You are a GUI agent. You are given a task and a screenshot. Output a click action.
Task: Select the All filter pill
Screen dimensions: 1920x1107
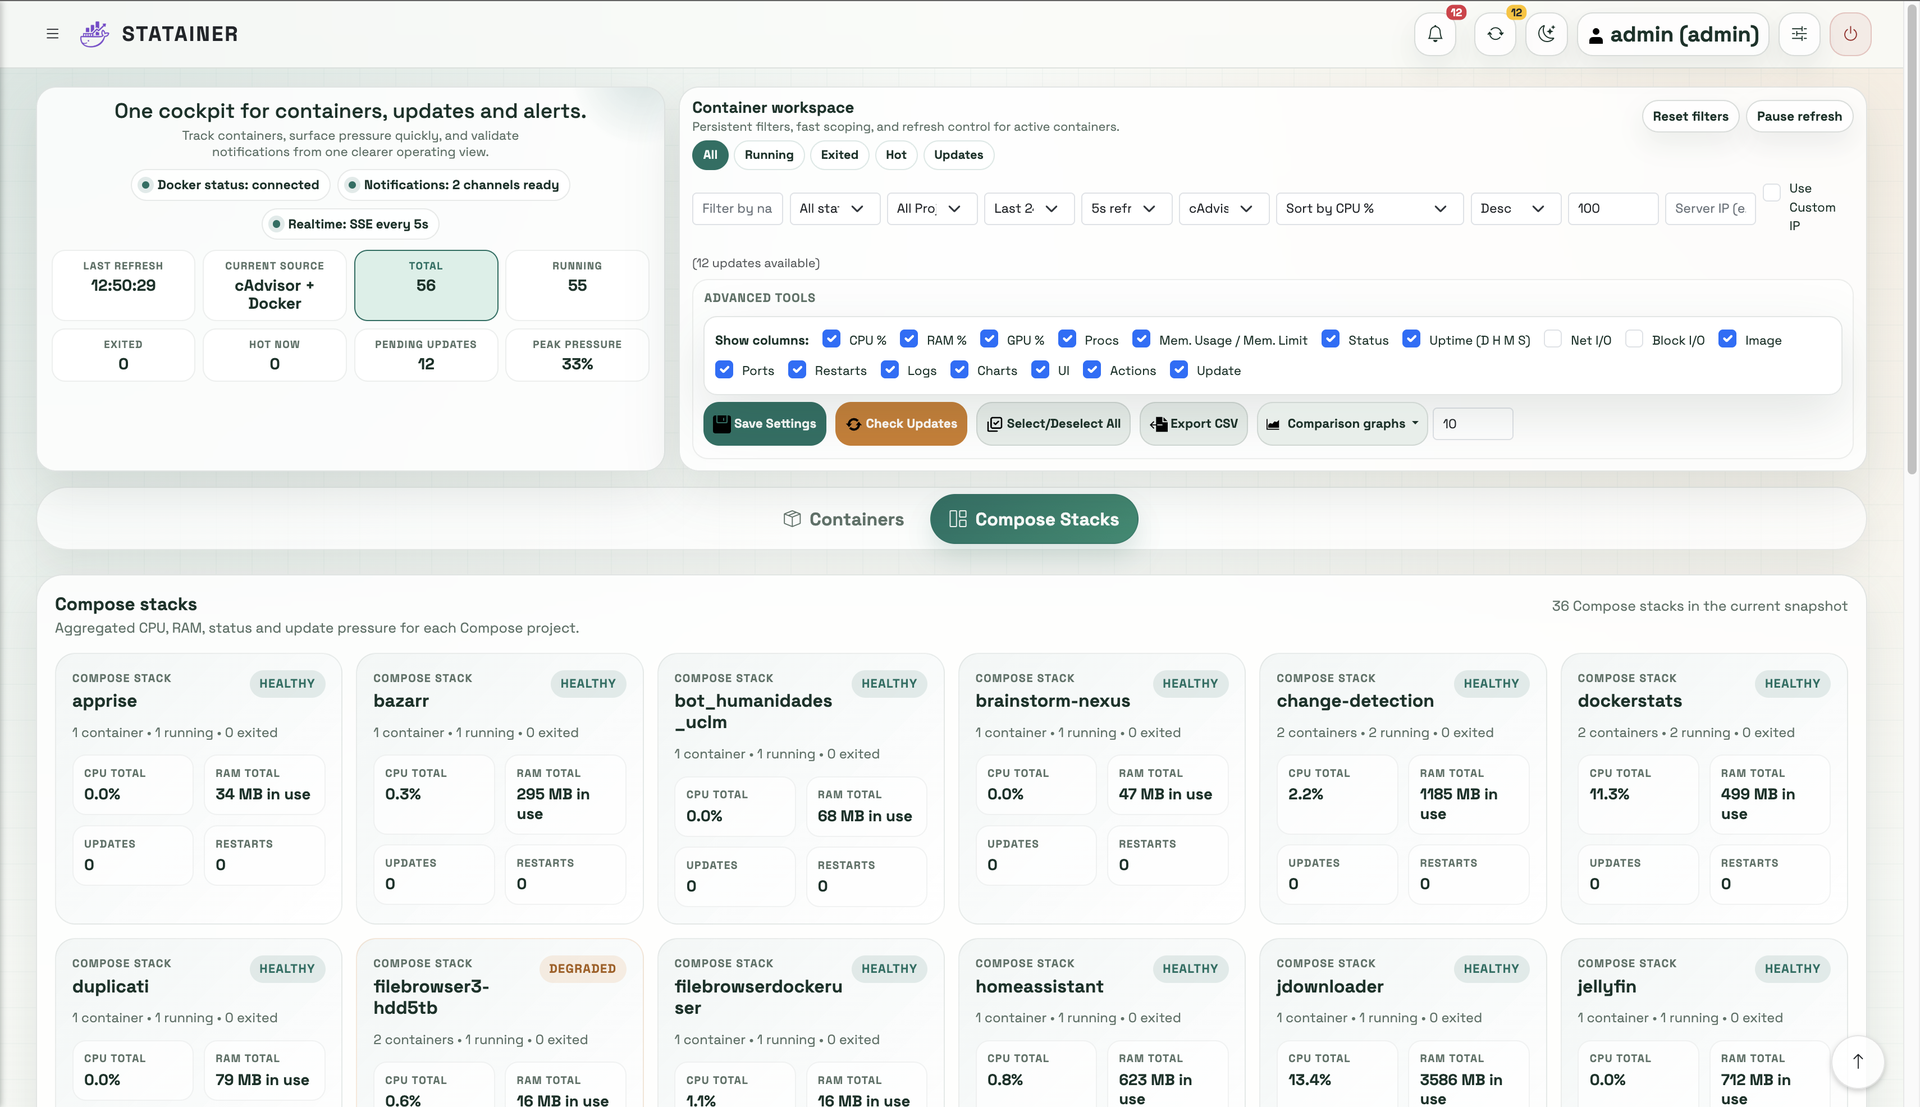[x=710, y=155]
